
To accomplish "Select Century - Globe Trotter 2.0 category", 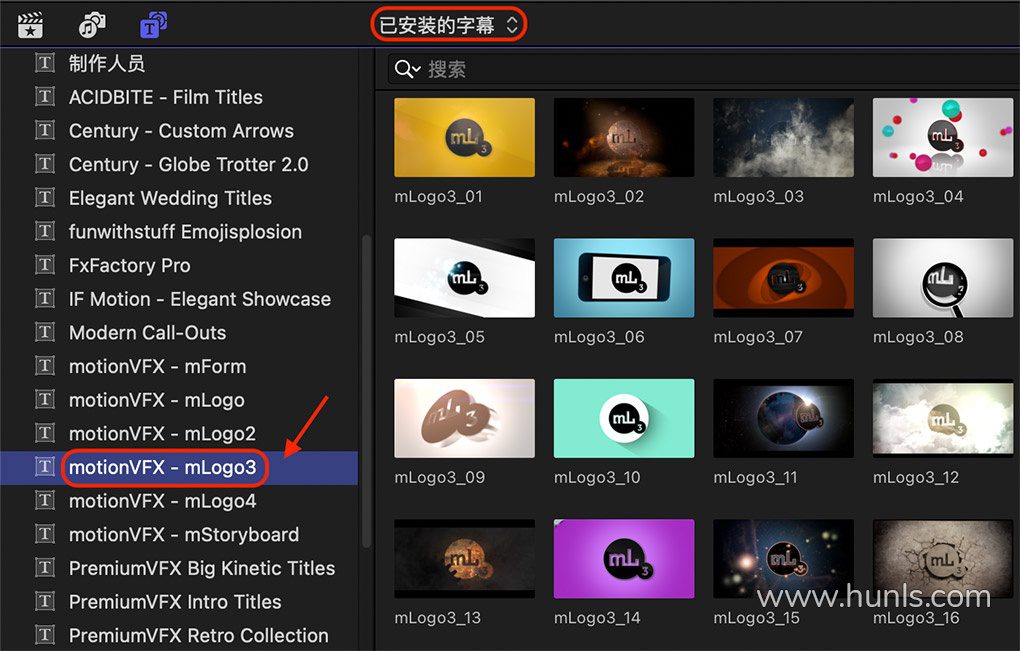I will point(179,165).
